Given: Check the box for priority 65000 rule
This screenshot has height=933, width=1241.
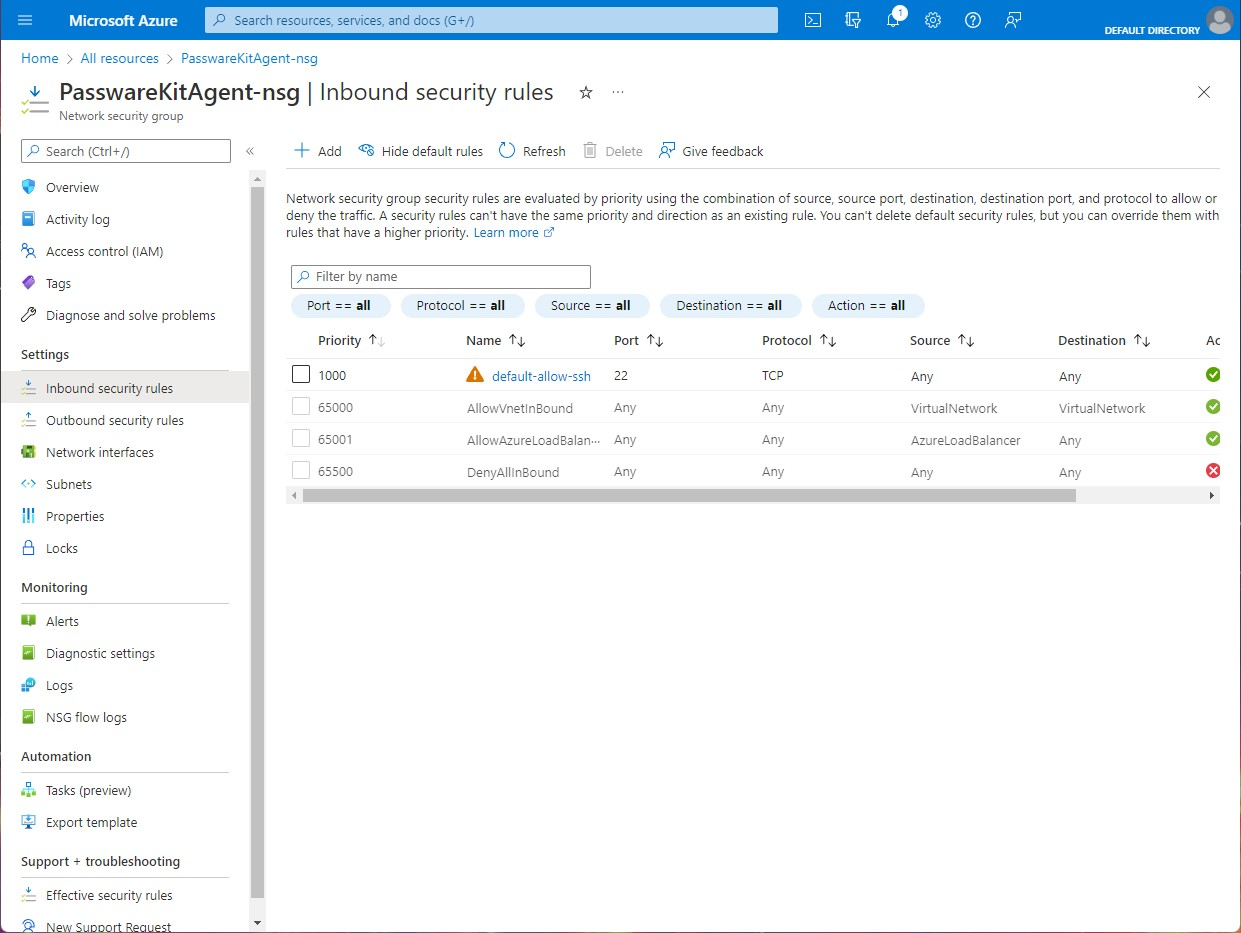Looking at the screenshot, I should tap(301, 407).
